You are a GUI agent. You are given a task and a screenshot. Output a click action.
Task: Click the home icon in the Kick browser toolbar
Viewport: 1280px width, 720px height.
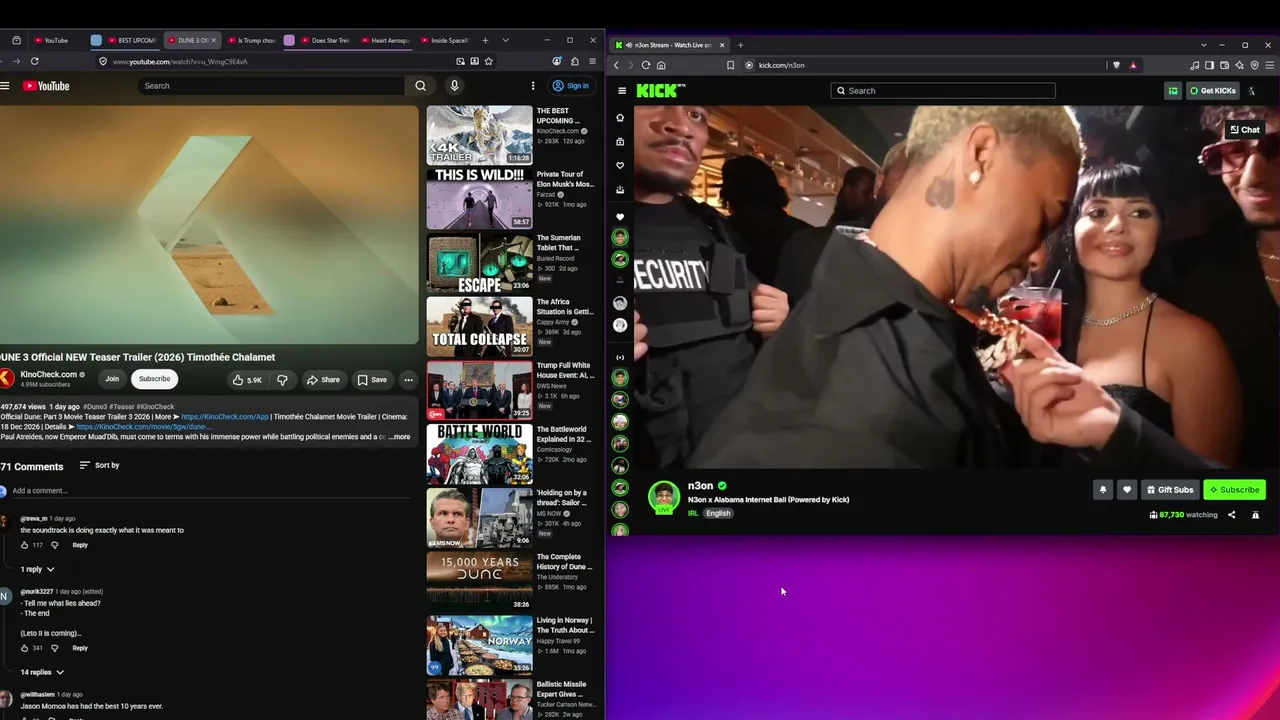[x=661, y=65]
